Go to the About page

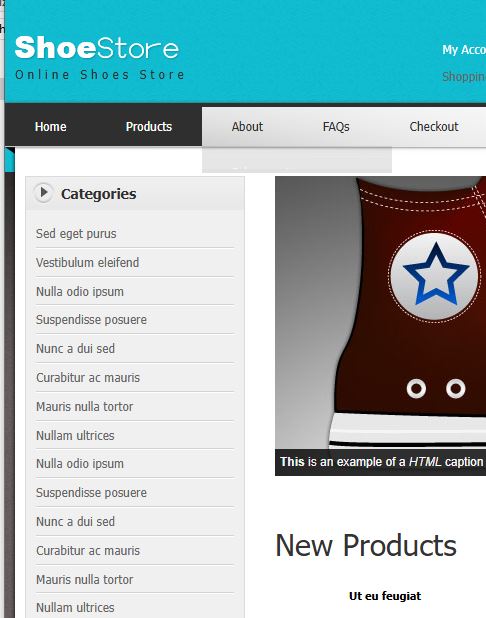pyautogui.click(x=247, y=127)
